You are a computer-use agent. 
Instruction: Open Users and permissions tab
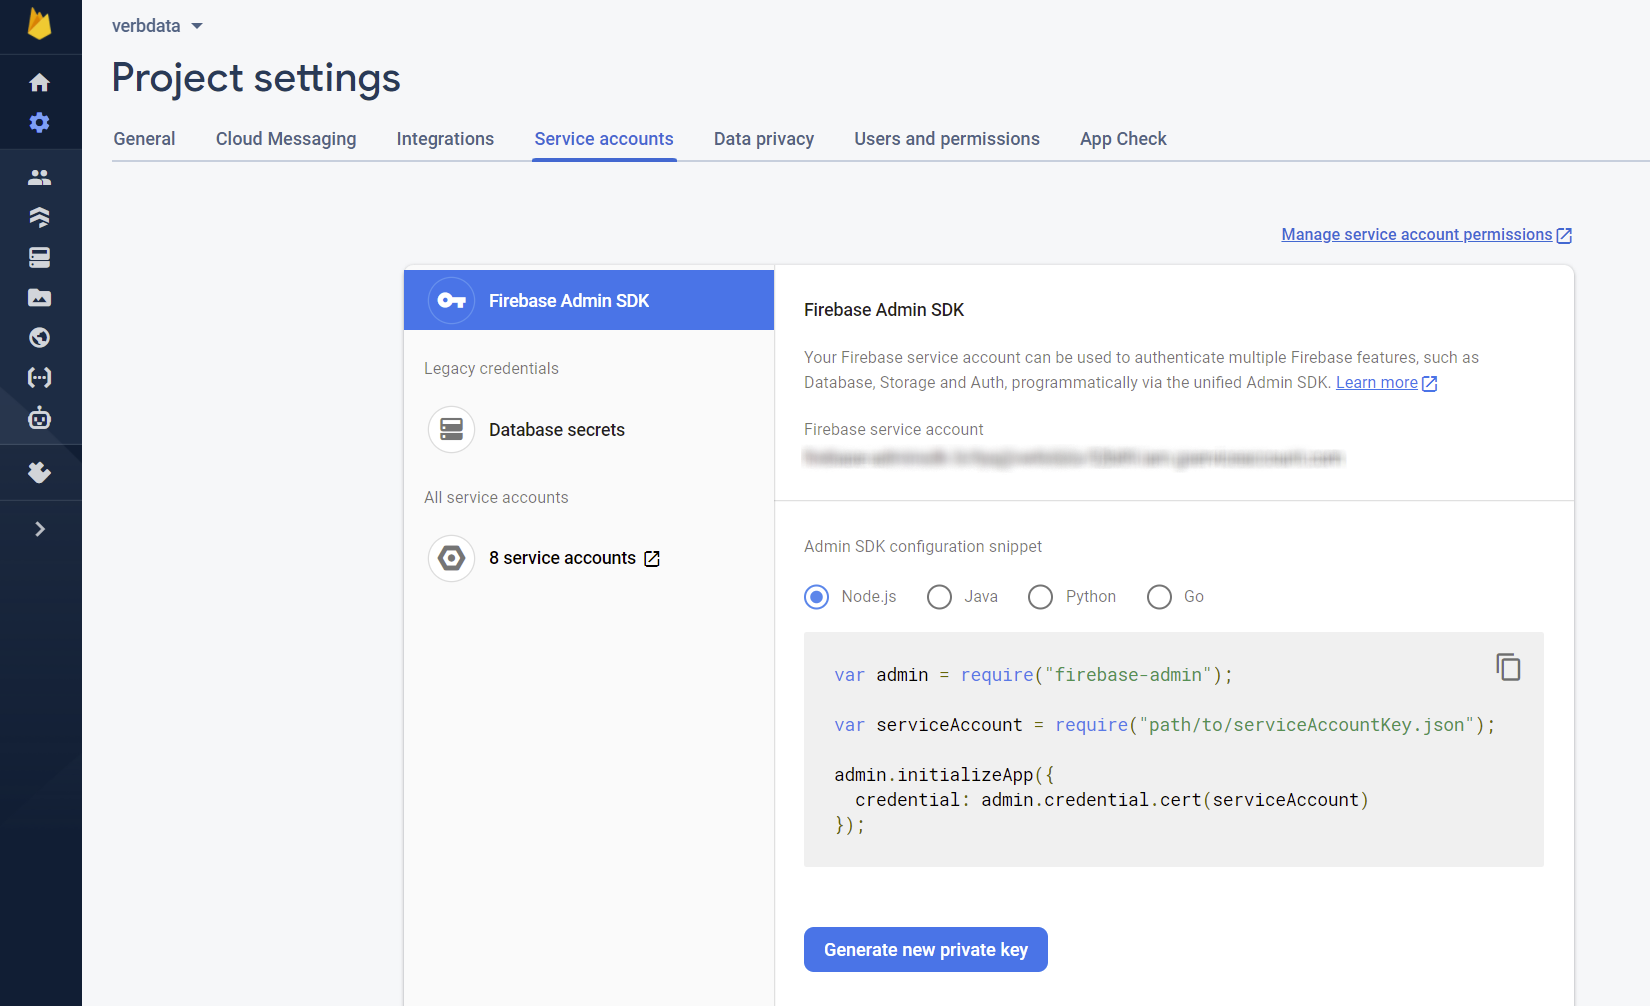(947, 139)
